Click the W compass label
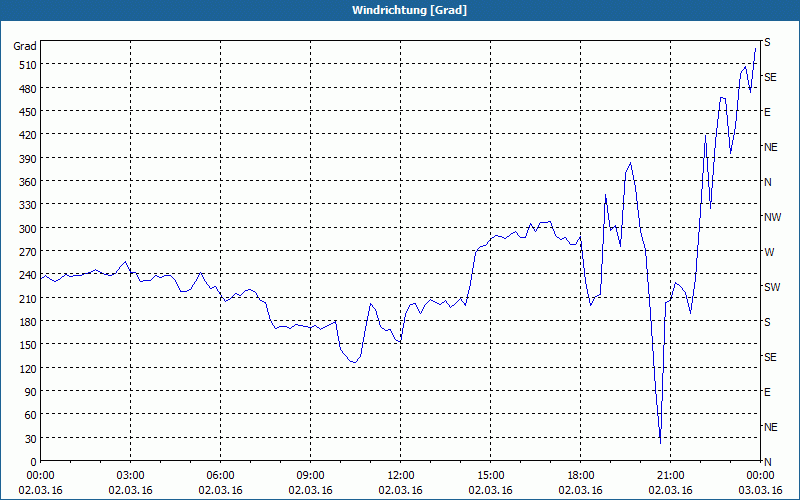800x500 pixels. [769, 252]
